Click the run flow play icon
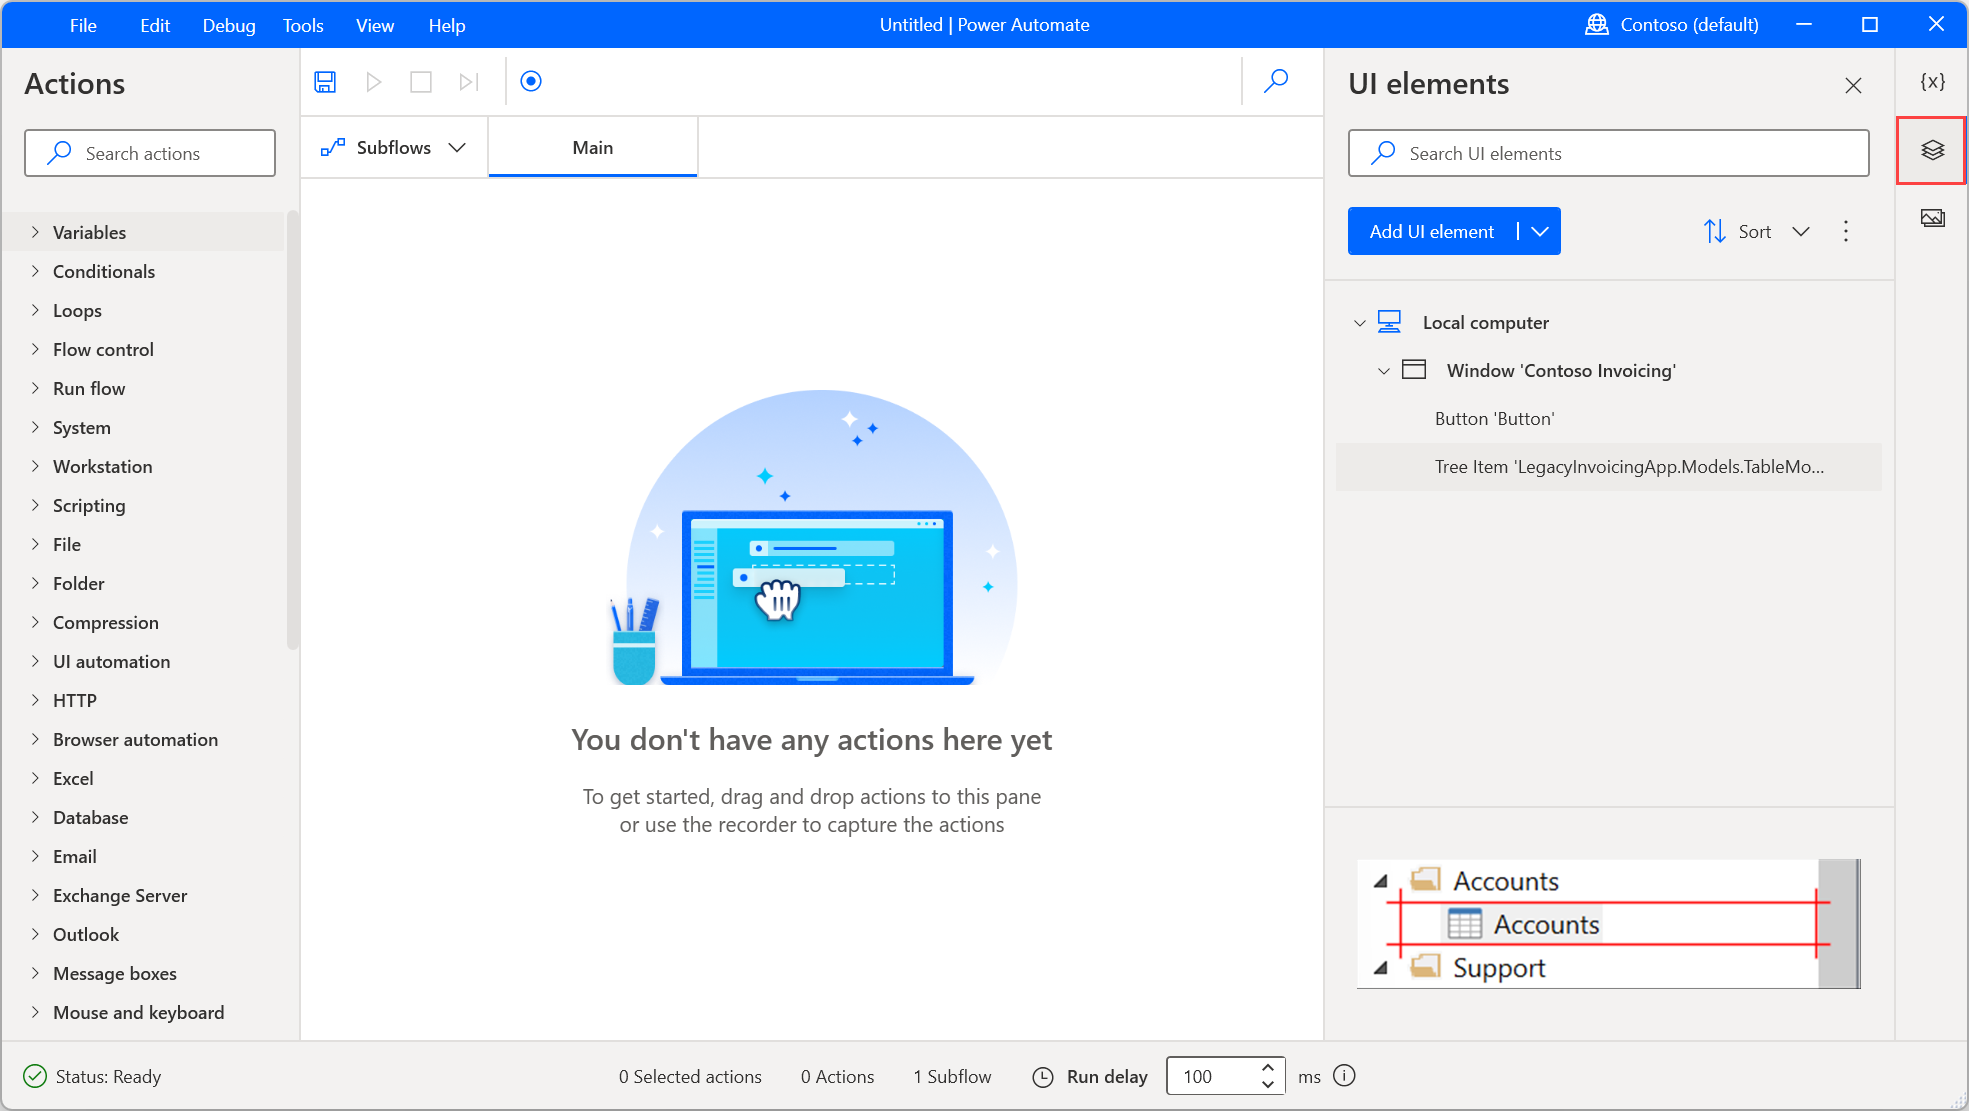Screen dimensions: 1969x1111 click(373, 81)
